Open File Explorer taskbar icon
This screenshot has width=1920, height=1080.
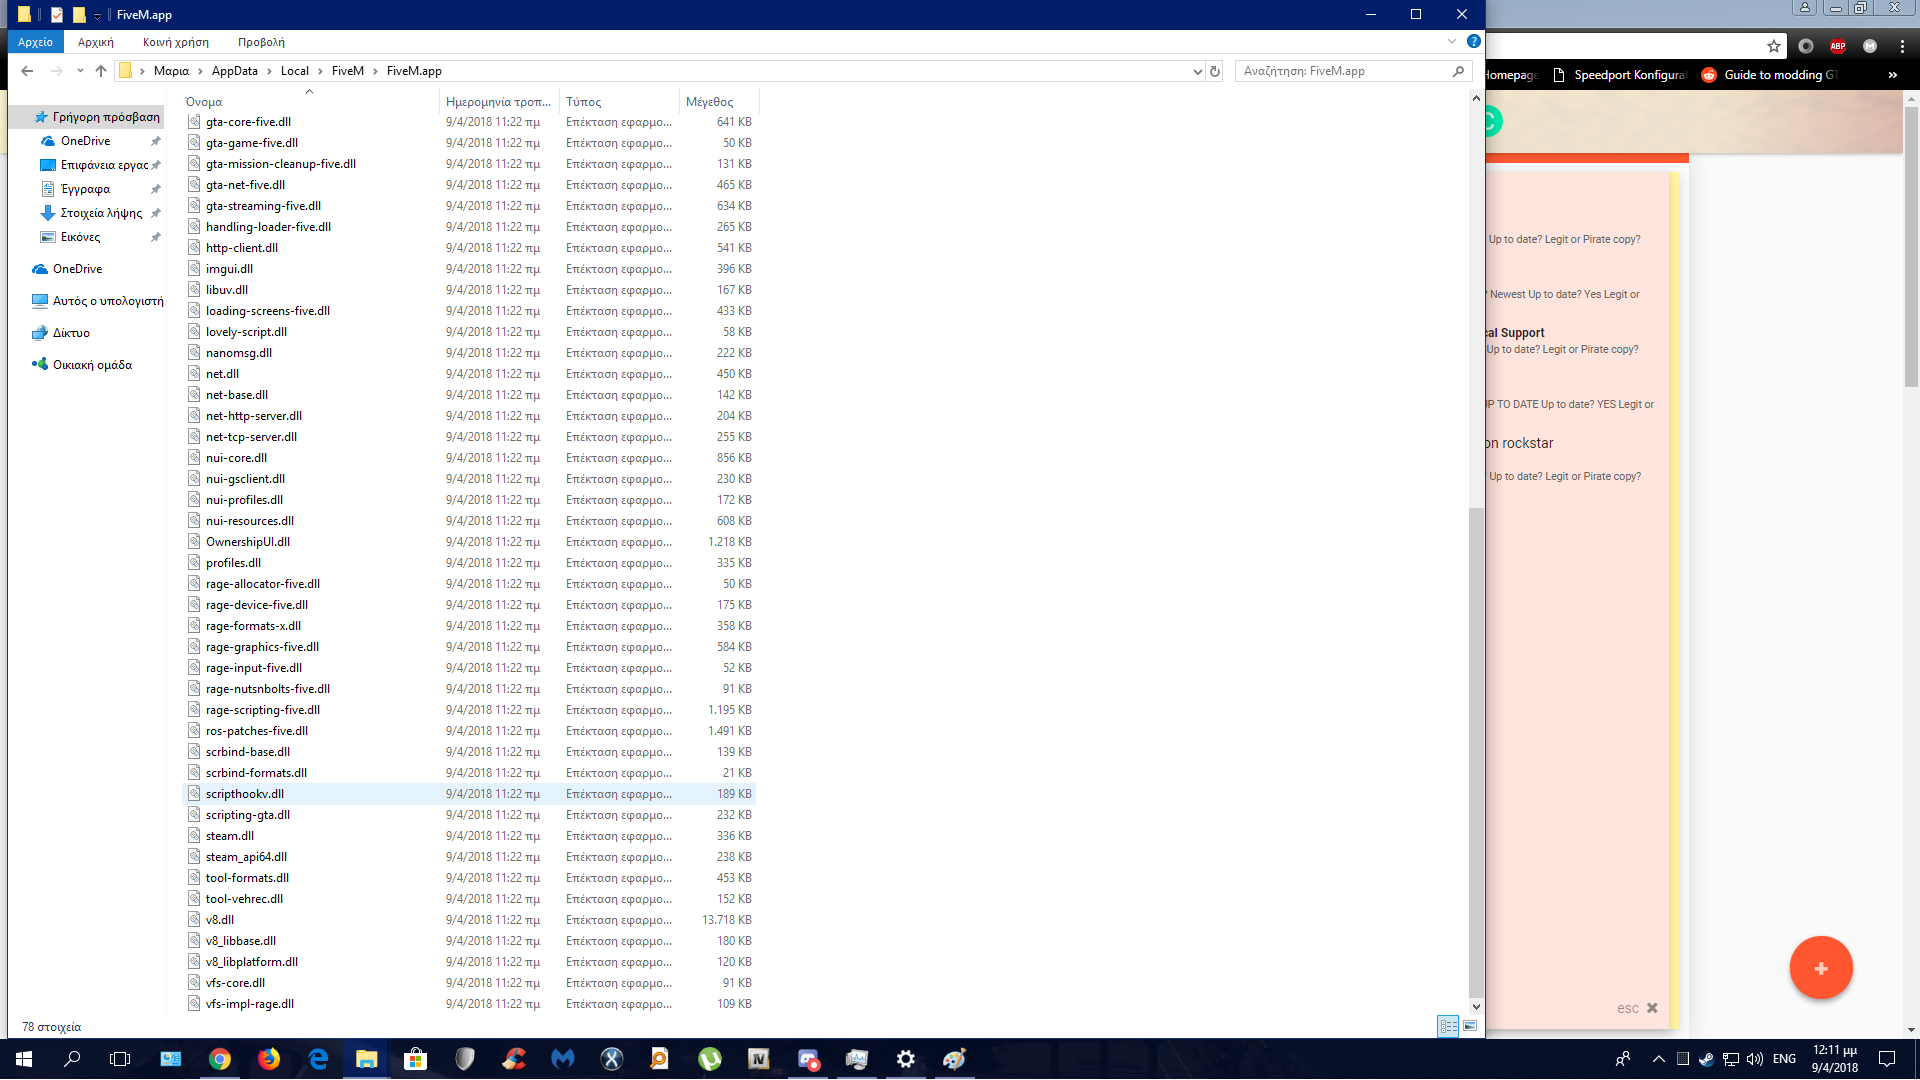tap(367, 1059)
